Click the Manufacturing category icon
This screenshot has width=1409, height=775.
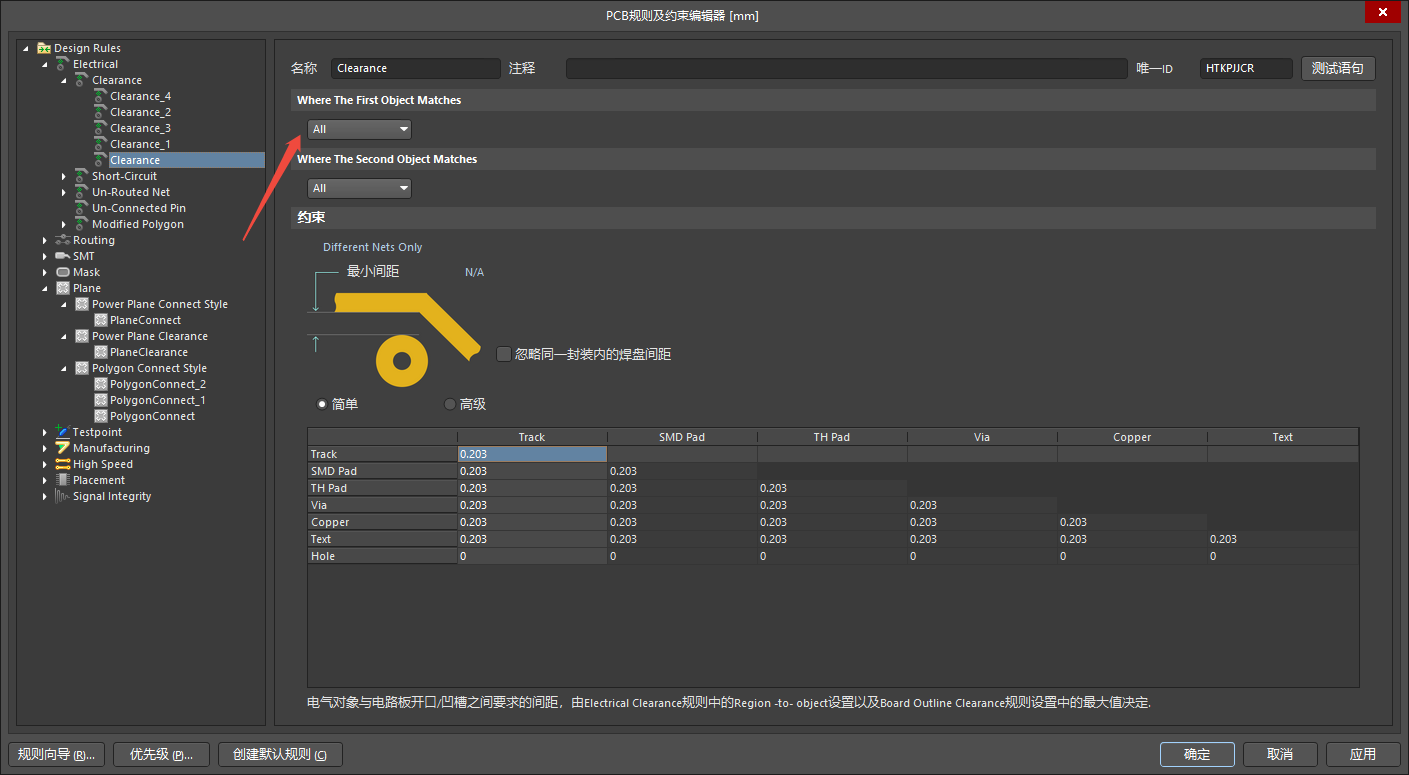point(63,448)
